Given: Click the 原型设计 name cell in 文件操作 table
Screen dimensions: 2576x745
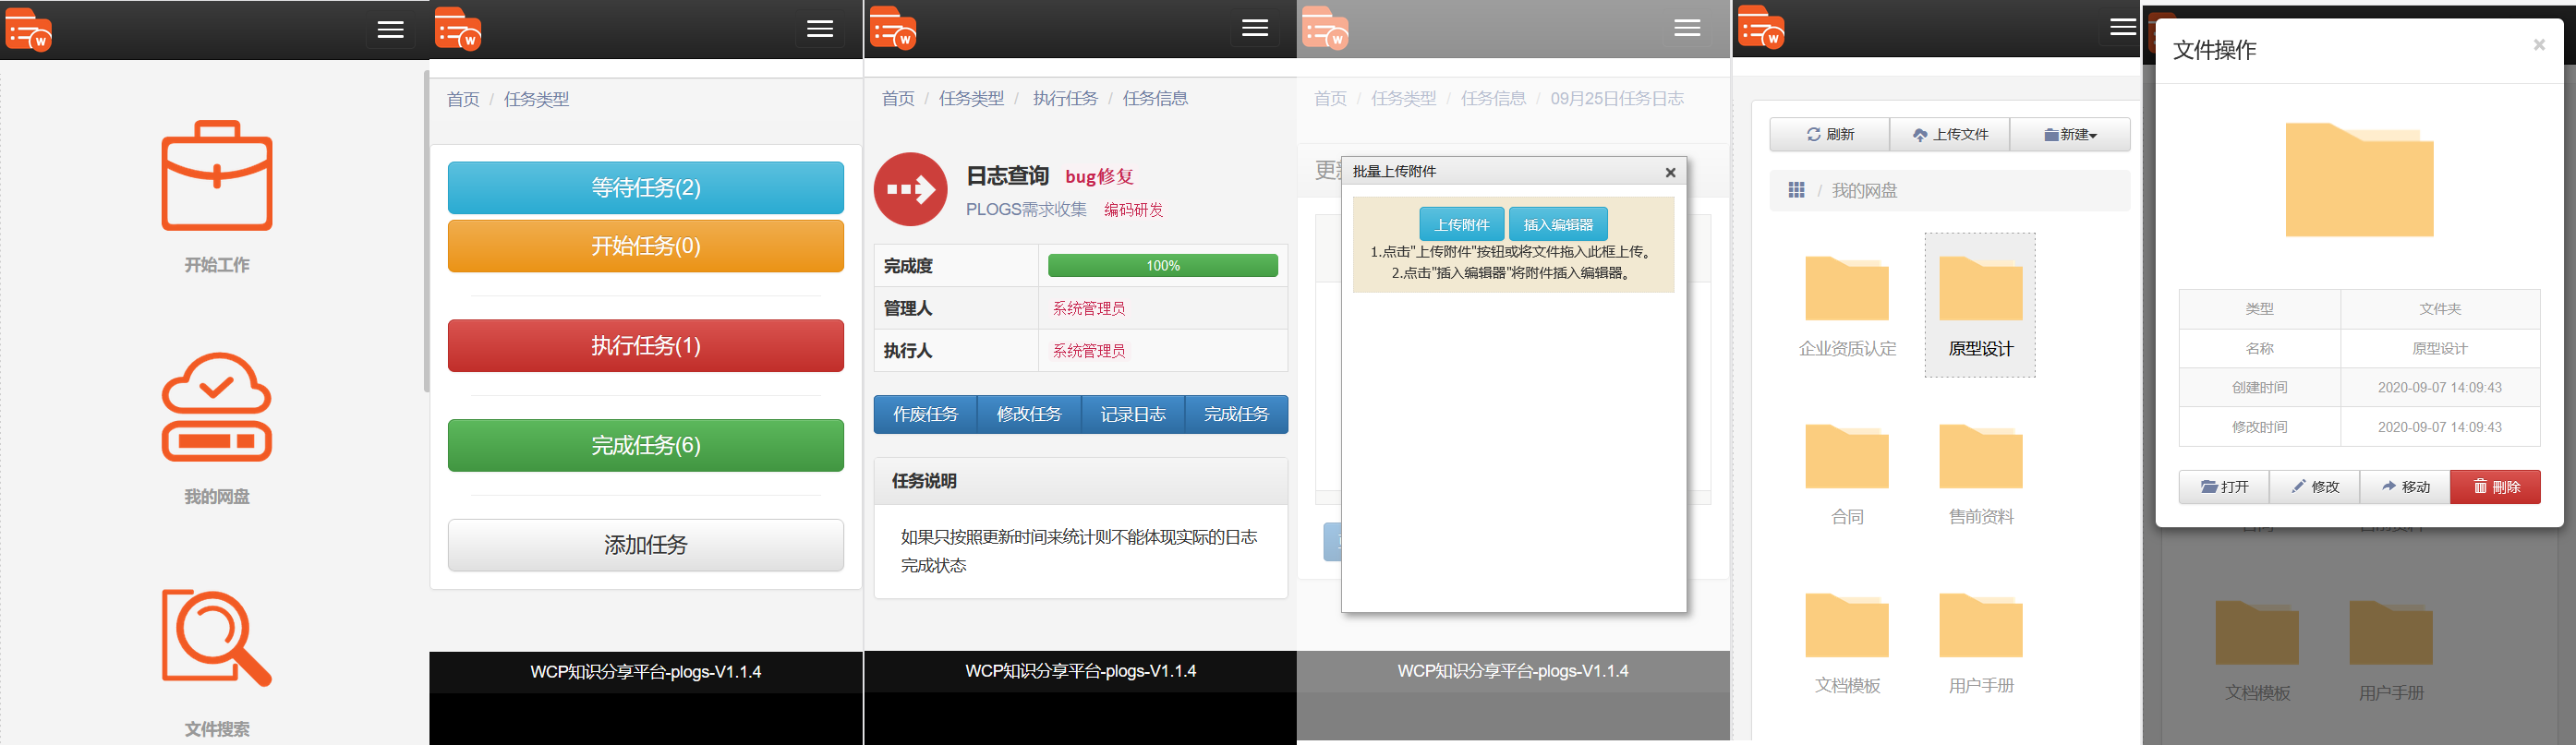Looking at the screenshot, I should point(2440,349).
